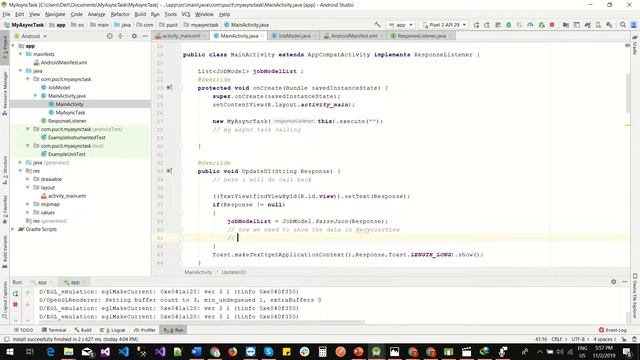The width and height of the screenshot is (640, 360).
Task: Click collapse all icon in Project panel
Action: [x=120, y=36]
